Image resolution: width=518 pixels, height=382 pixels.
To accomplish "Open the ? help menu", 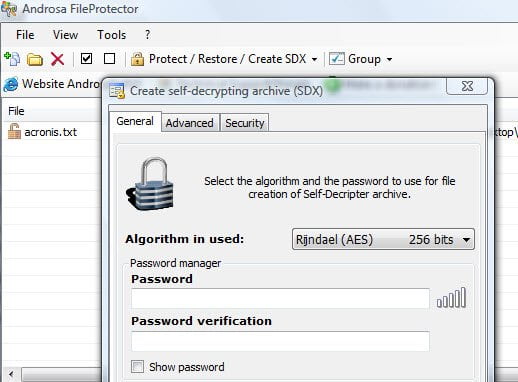I will (x=147, y=35).
